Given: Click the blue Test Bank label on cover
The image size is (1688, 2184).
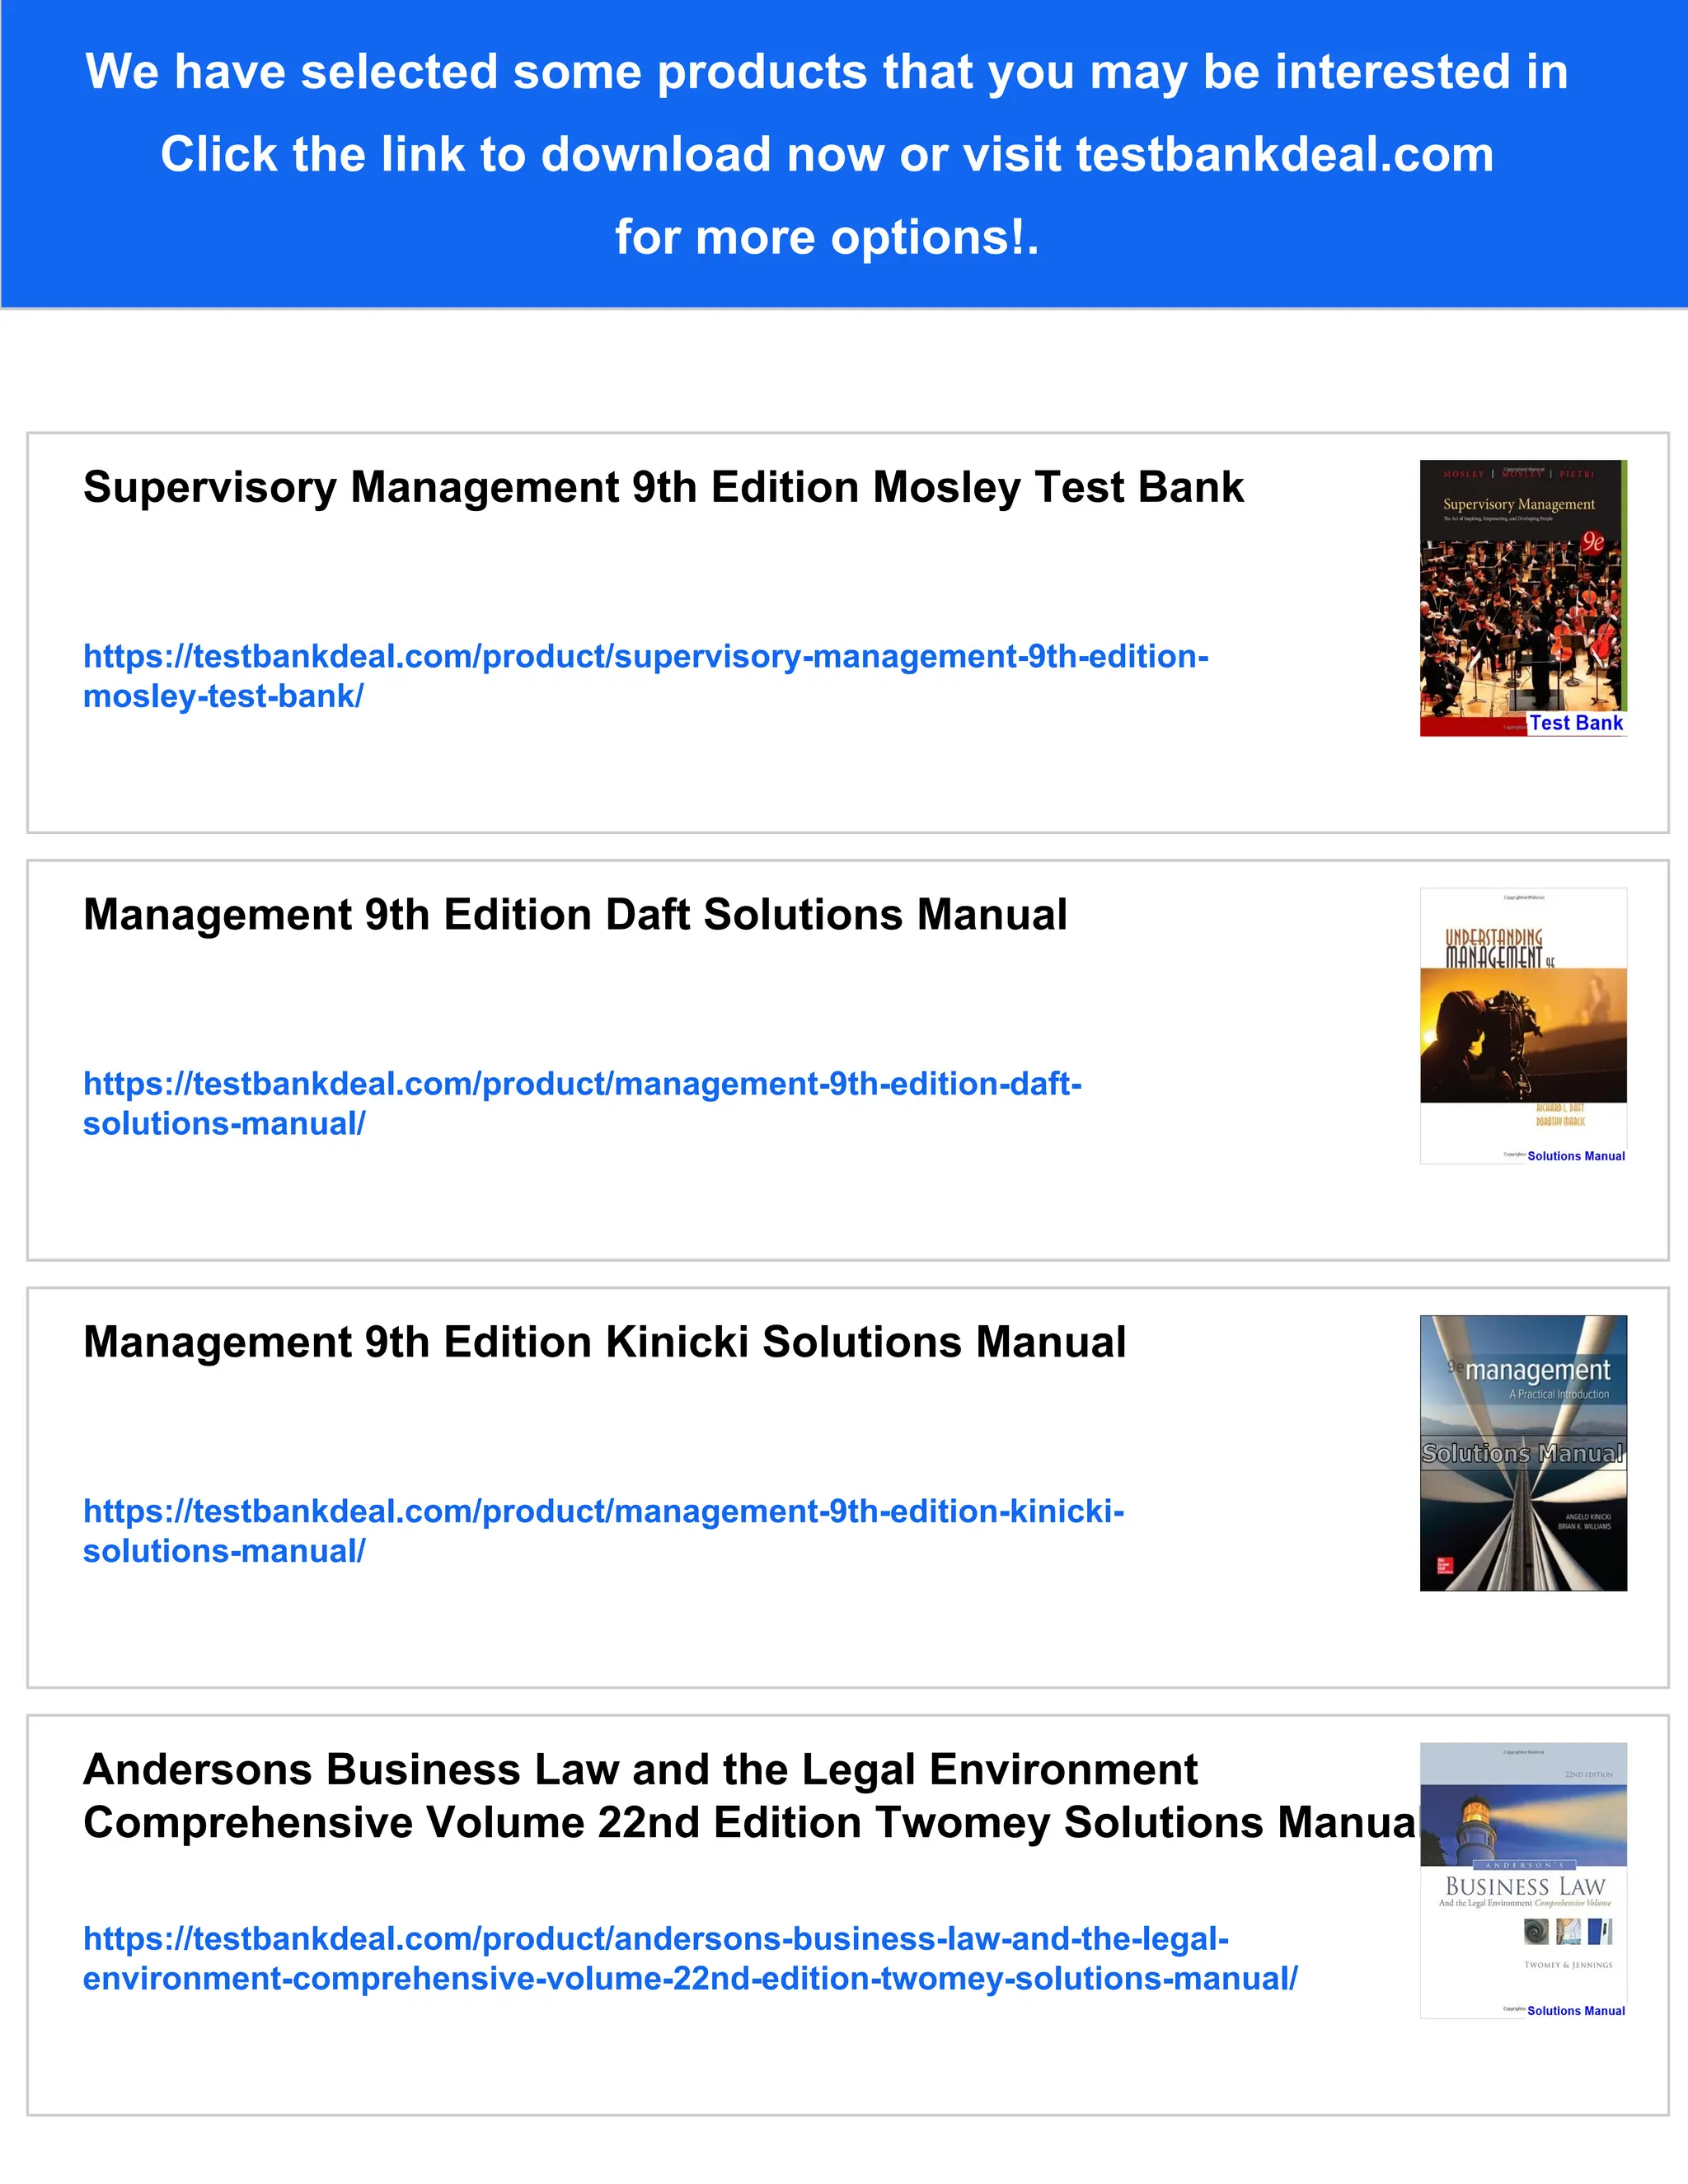Looking at the screenshot, I should click(1575, 723).
